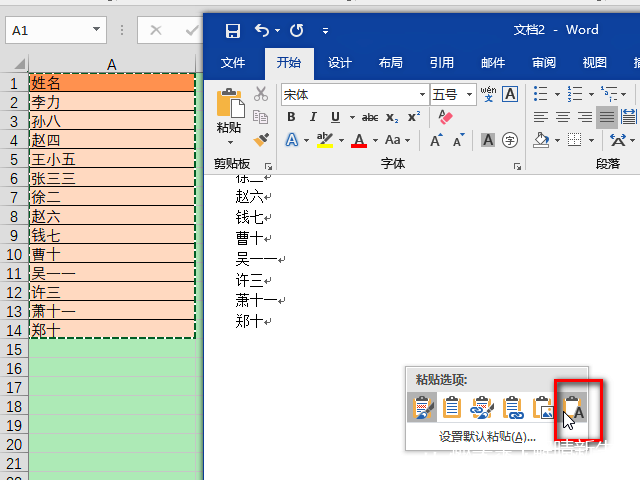Open highlight color dropdown arrow
This screenshot has width=640, height=480.
tap(341, 140)
